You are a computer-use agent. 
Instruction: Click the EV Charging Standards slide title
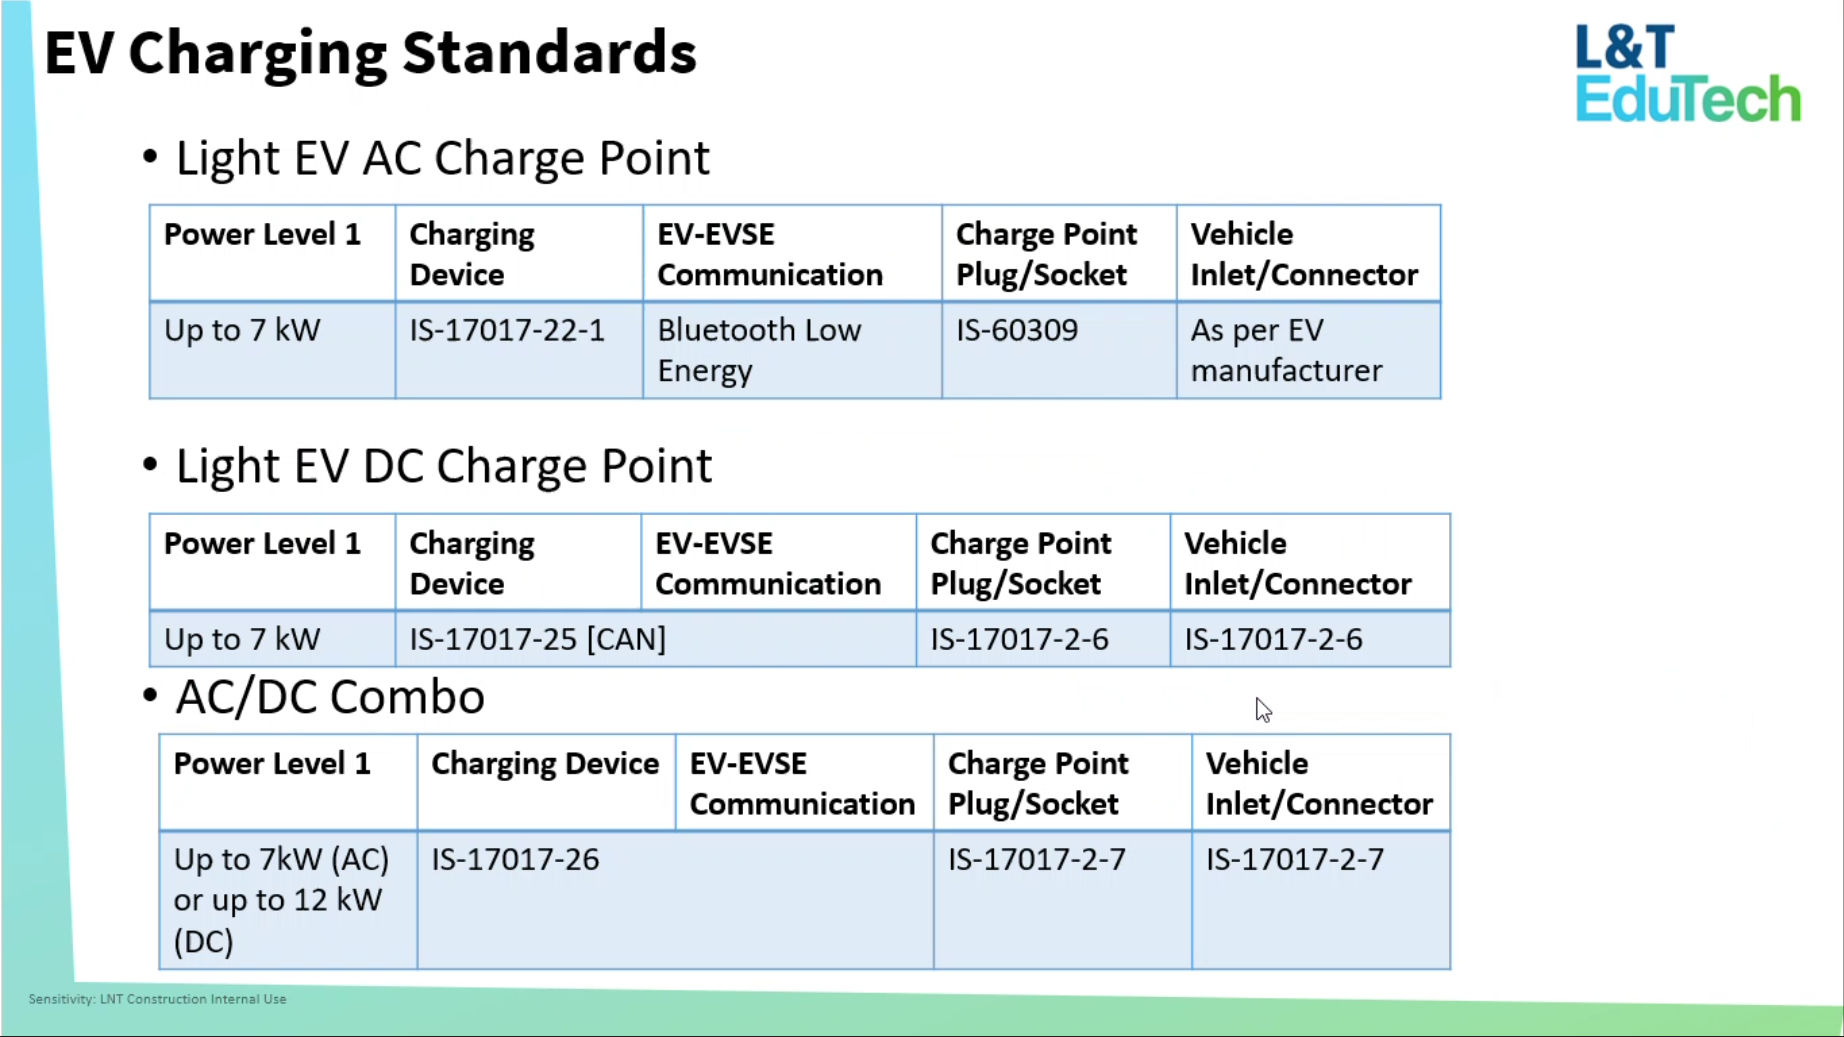[x=370, y=54]
